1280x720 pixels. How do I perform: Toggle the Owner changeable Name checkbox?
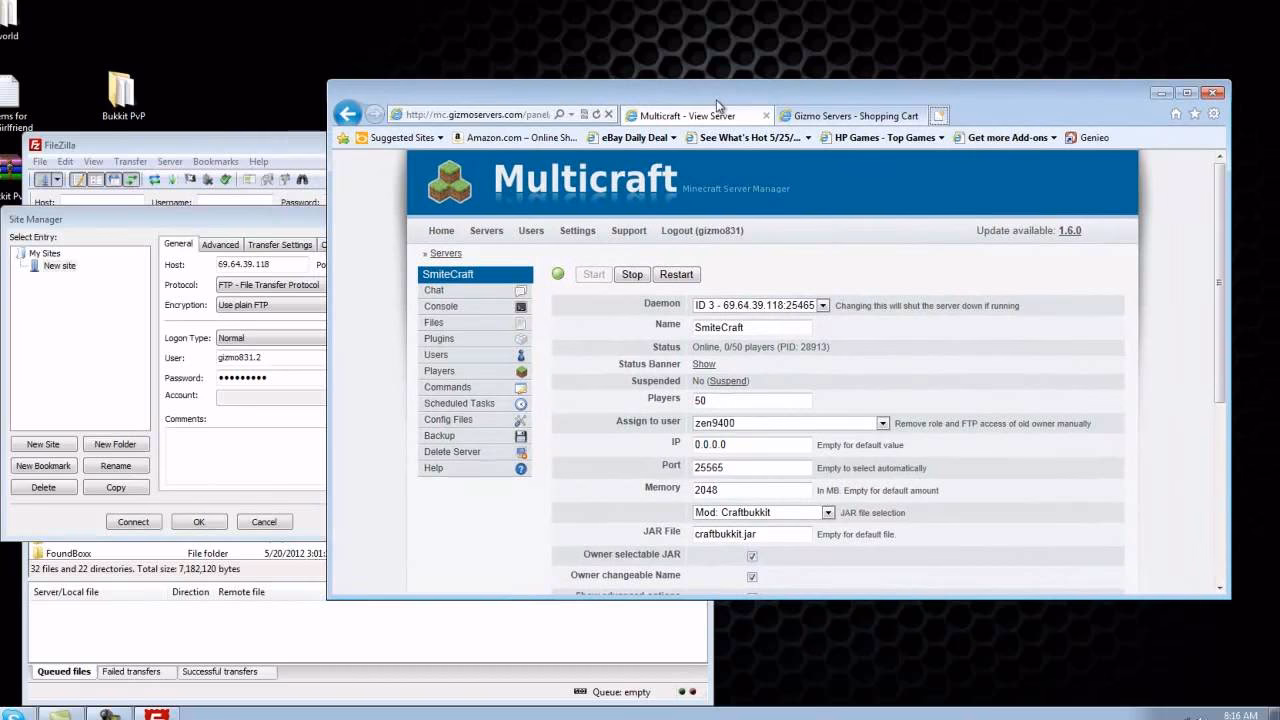point(752,577)
